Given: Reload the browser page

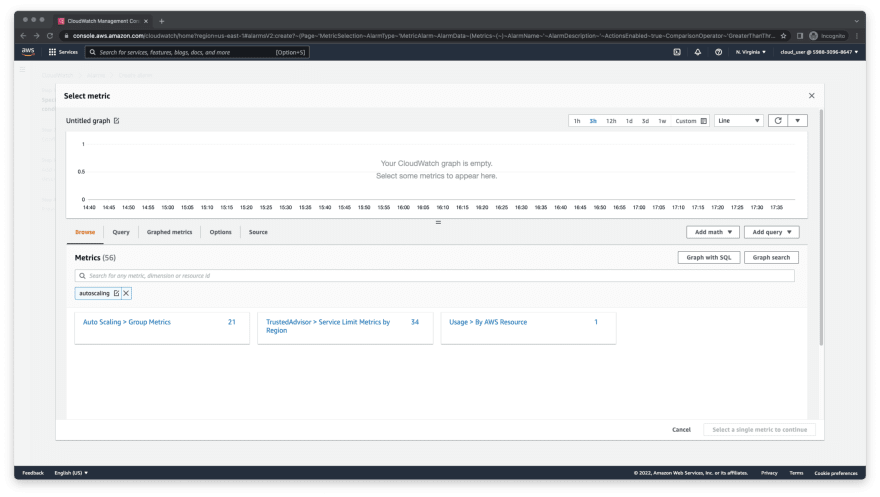Looking at the screenshot, I should (50, 36).
